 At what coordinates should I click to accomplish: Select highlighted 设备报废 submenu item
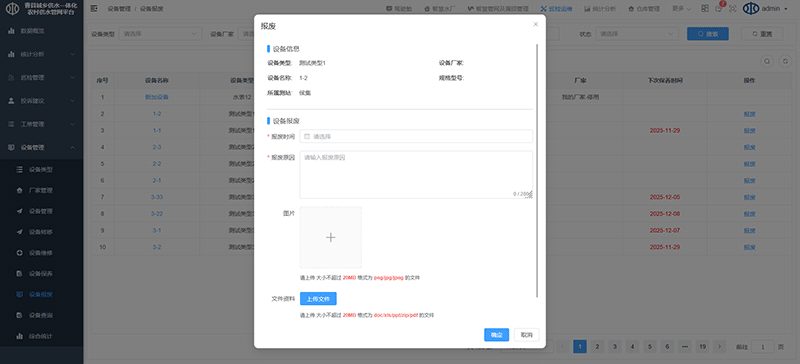click(x=41, y=295)
